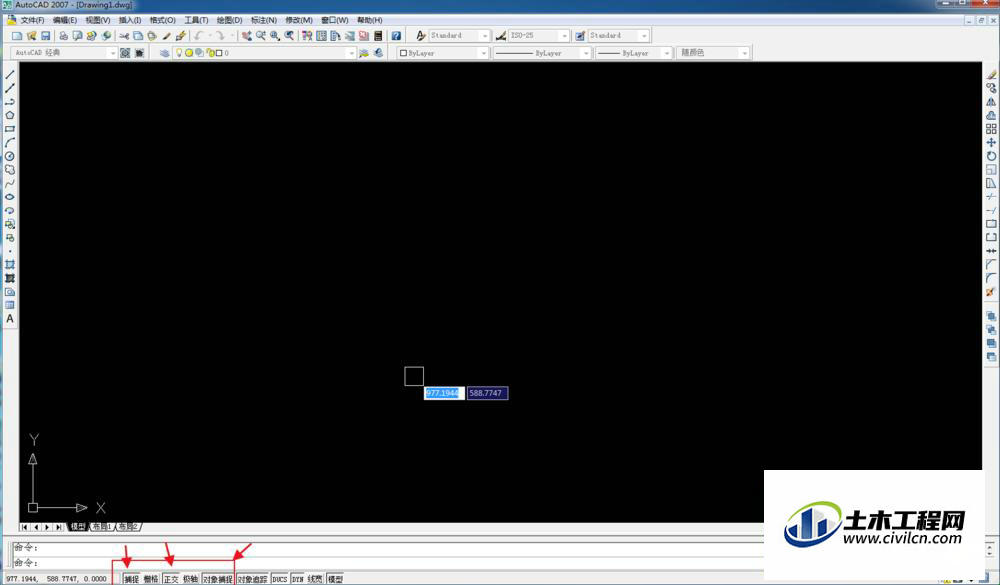Select the Circle draw tool
This screenshot has width=1000, height=585.
click(x=10, y=156)
